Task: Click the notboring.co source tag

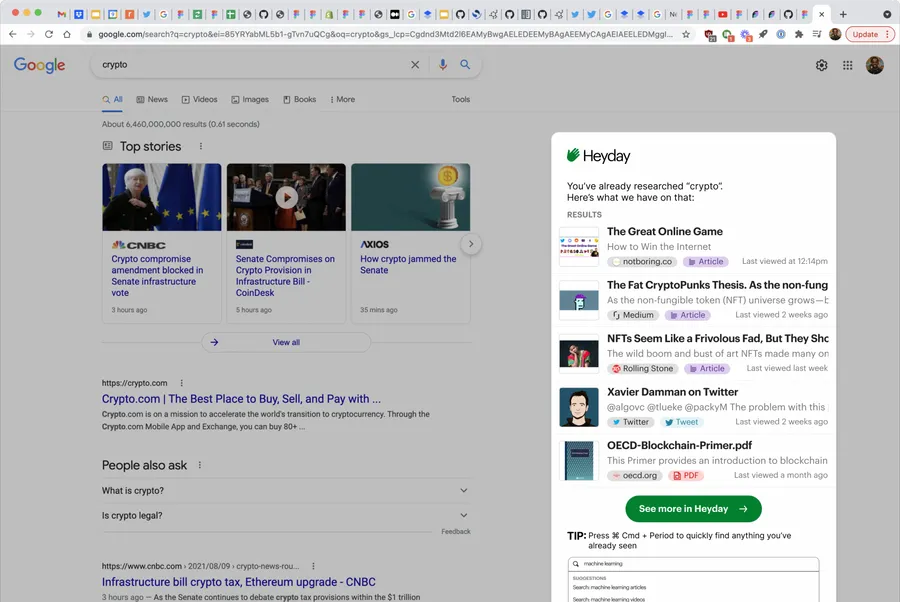Action: pyautogui.click(x=642, y=262)
